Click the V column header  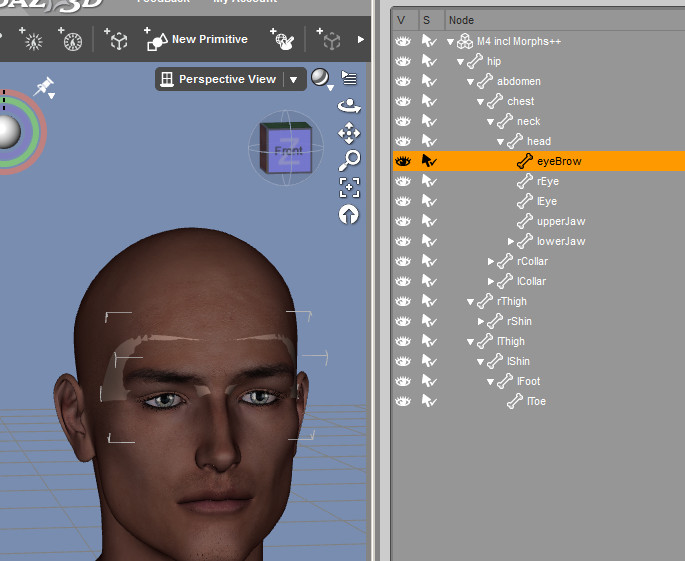tap(401, 20)
